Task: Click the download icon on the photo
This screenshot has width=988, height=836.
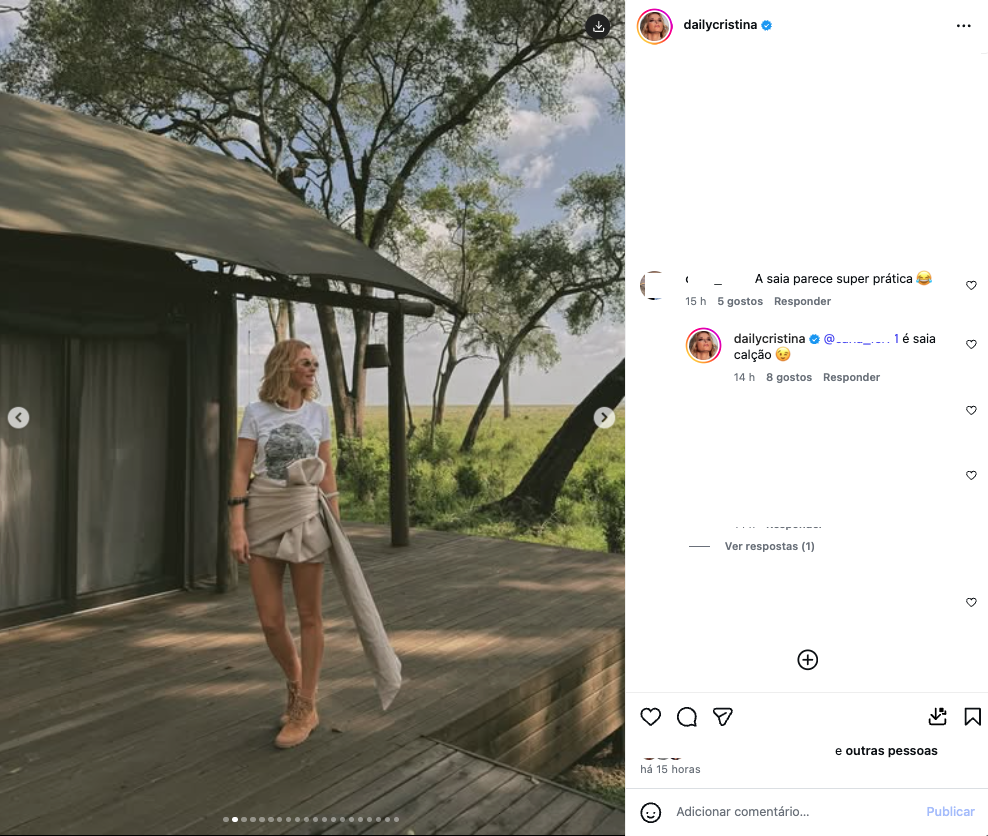Action: point(598,26)
